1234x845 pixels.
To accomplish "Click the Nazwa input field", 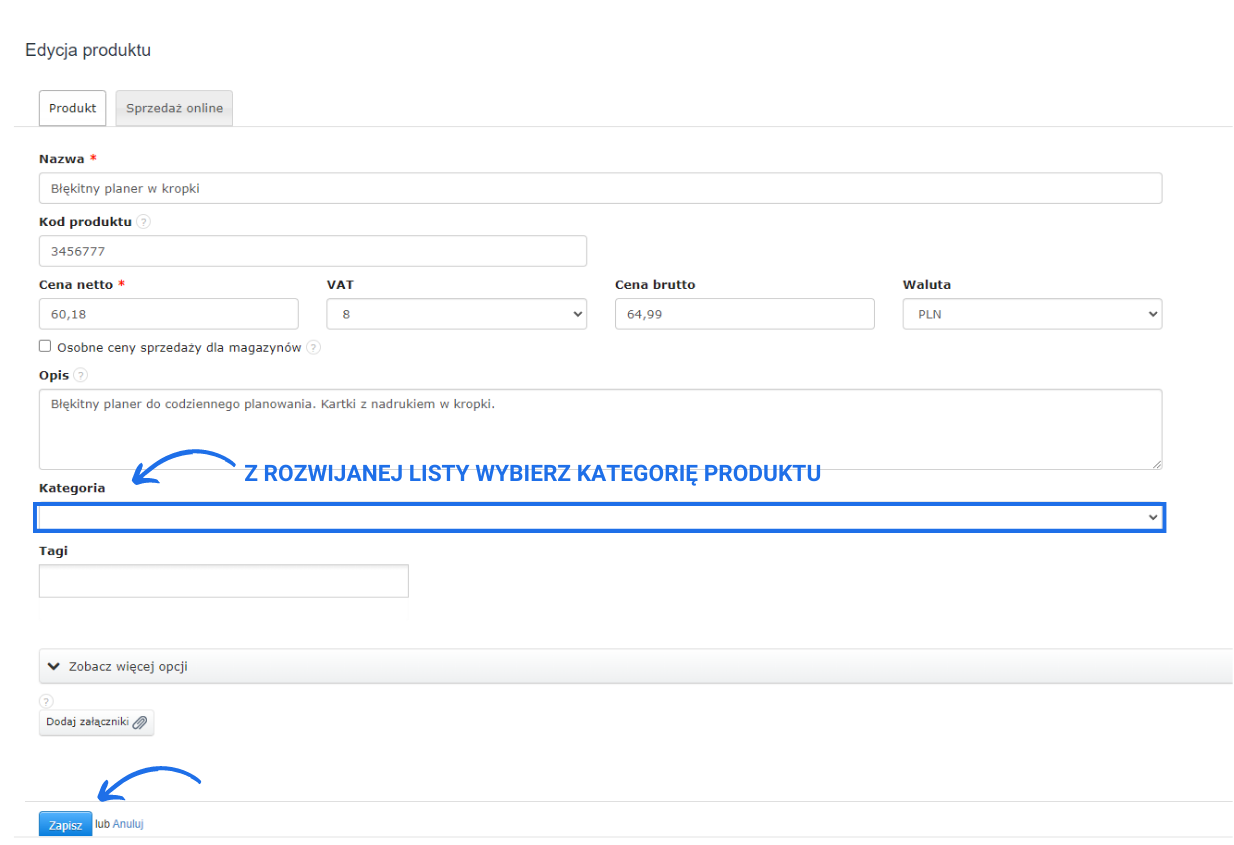I will pos(600,188).
